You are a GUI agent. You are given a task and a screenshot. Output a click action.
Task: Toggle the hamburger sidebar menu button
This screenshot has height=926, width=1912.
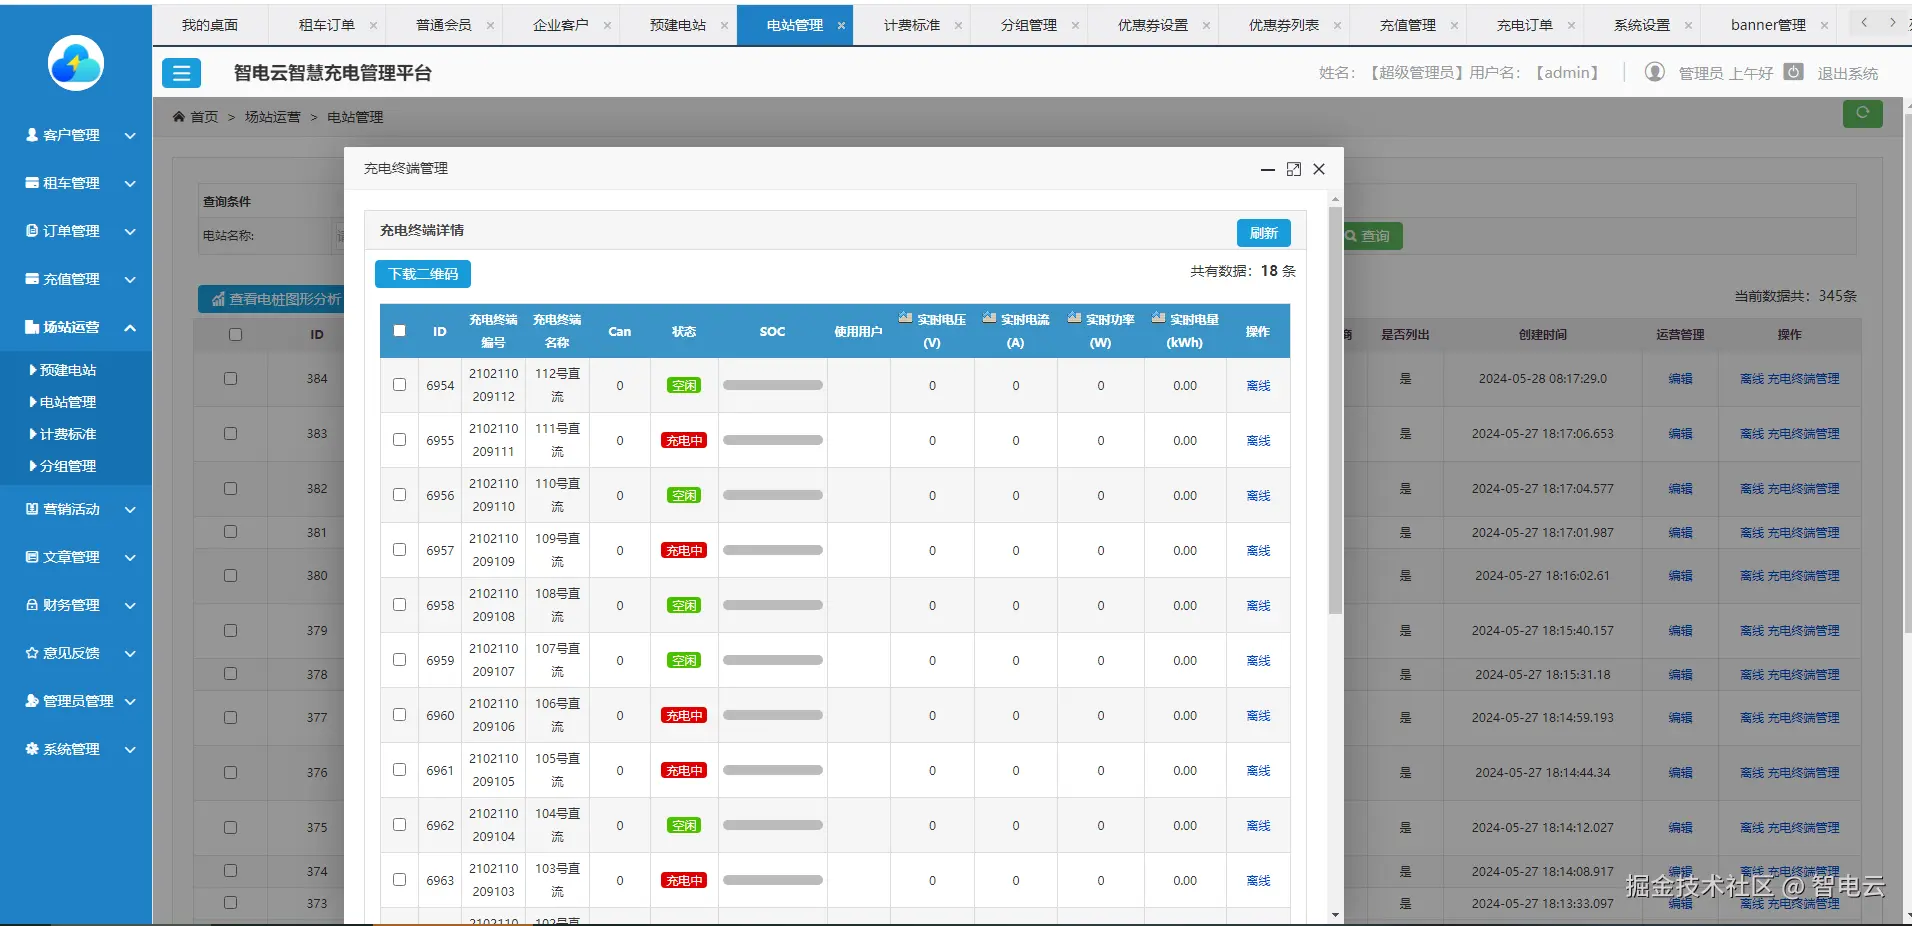(181, 73)
